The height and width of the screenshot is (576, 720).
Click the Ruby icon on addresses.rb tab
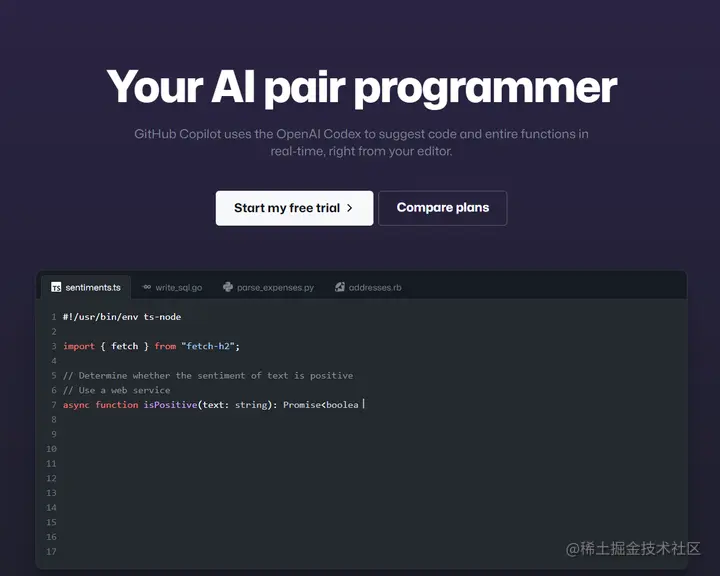[340, 287]
